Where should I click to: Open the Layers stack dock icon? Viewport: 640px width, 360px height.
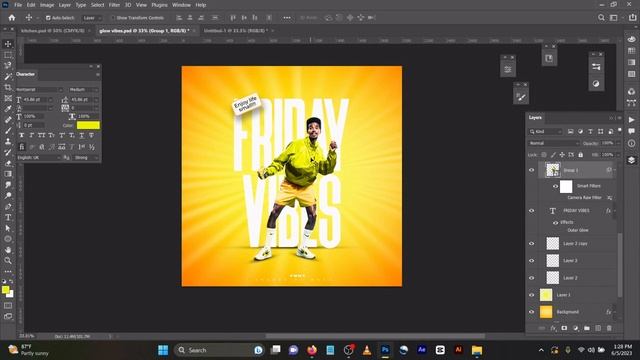[631, 160]
